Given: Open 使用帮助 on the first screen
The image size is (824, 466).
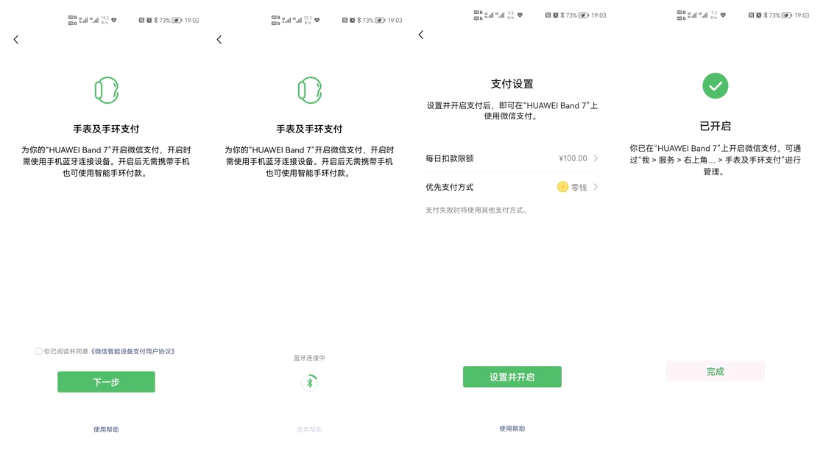Looking at the screenshot, I should tap(106, 430).
